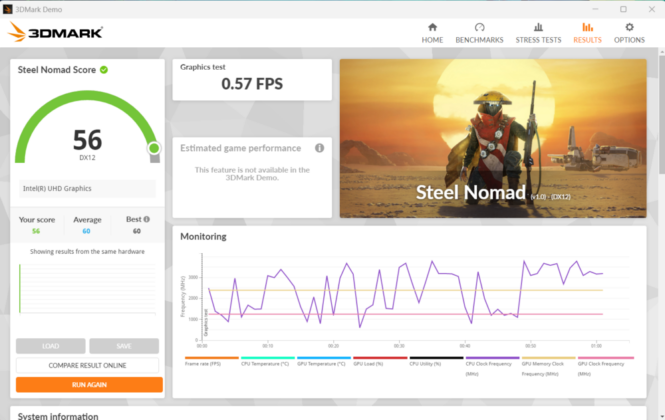Viewport: 665px width, 420px height.
Task: Click the Best score info icon
Action: pos(147,219)
